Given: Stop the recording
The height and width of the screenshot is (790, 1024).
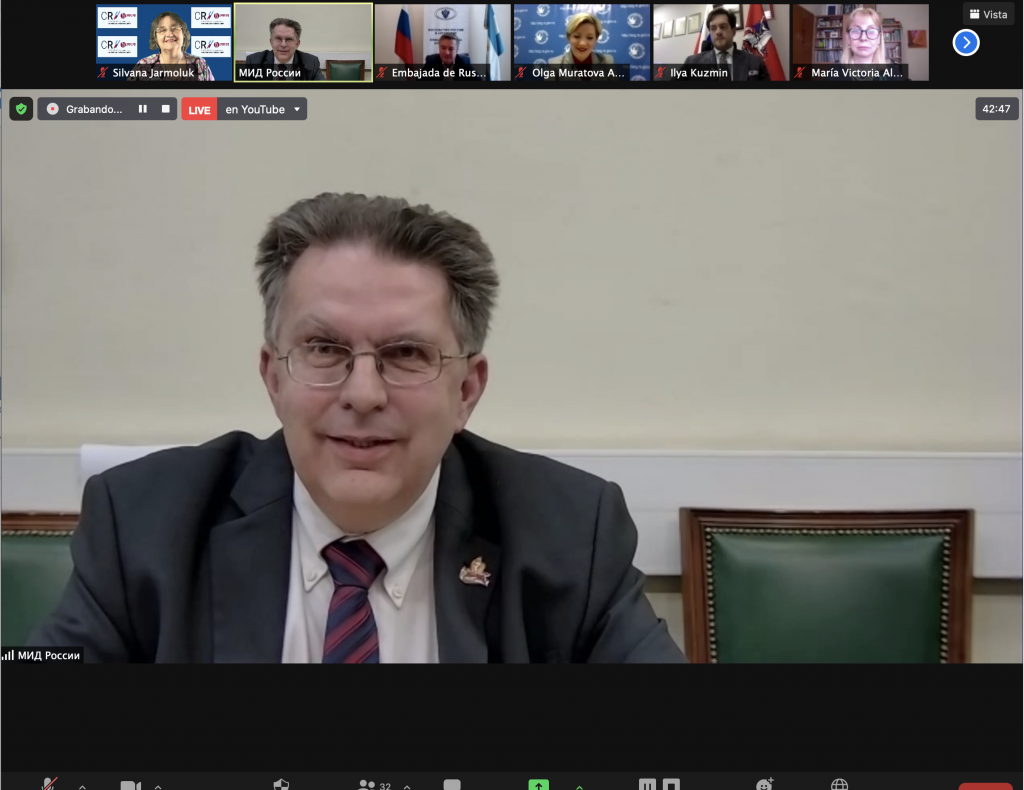Looking at the screenshot, I should (x=166, y=109).
